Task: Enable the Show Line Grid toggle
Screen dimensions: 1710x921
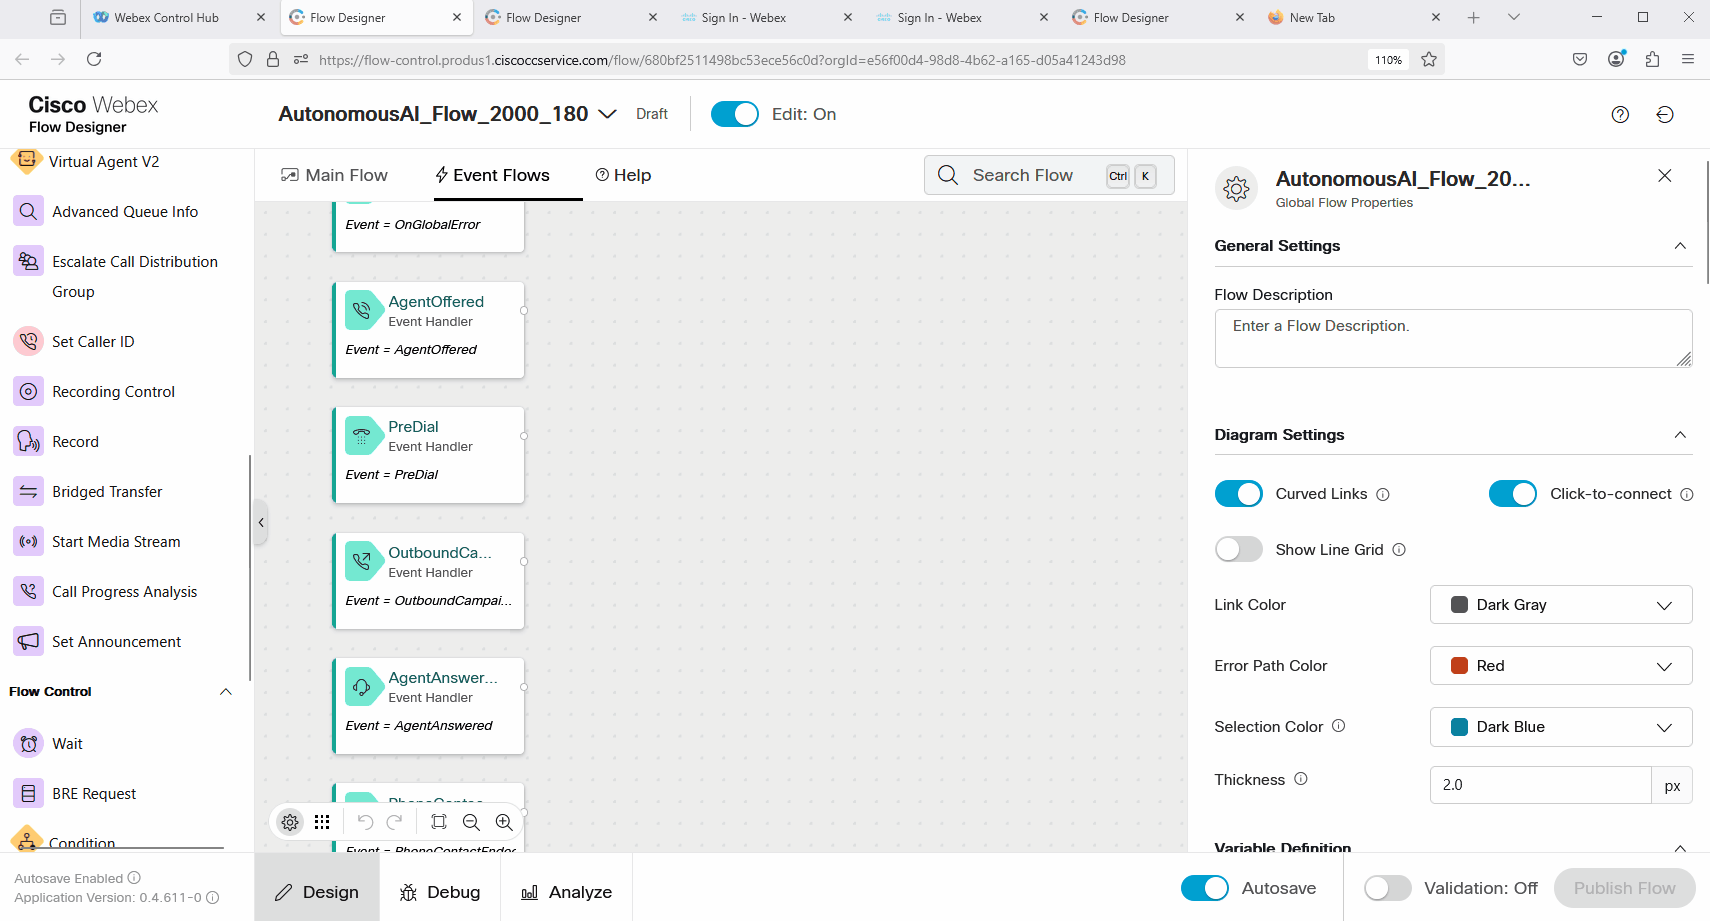Action: point(1238,550)
